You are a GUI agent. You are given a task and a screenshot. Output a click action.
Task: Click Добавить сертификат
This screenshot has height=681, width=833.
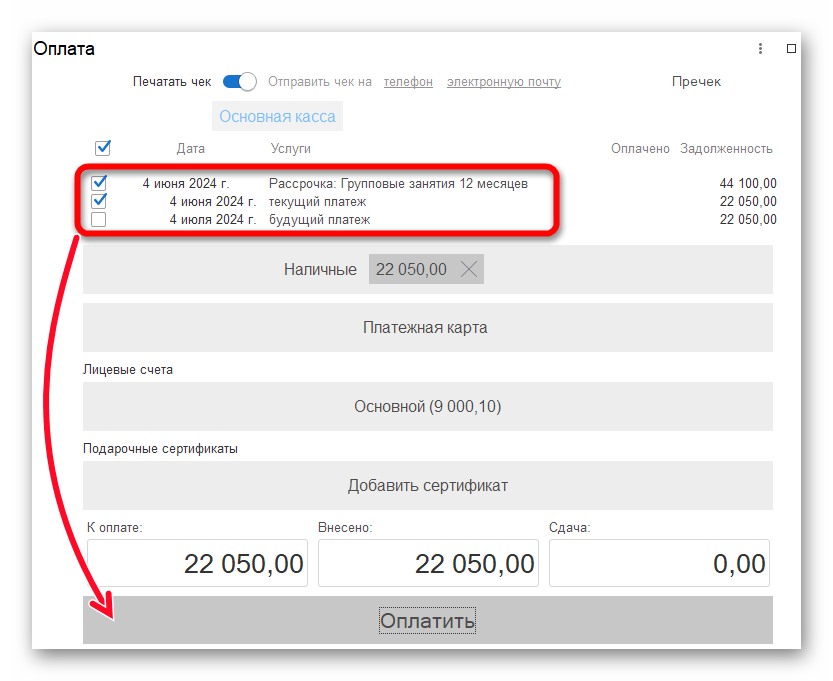click(428, 486)
